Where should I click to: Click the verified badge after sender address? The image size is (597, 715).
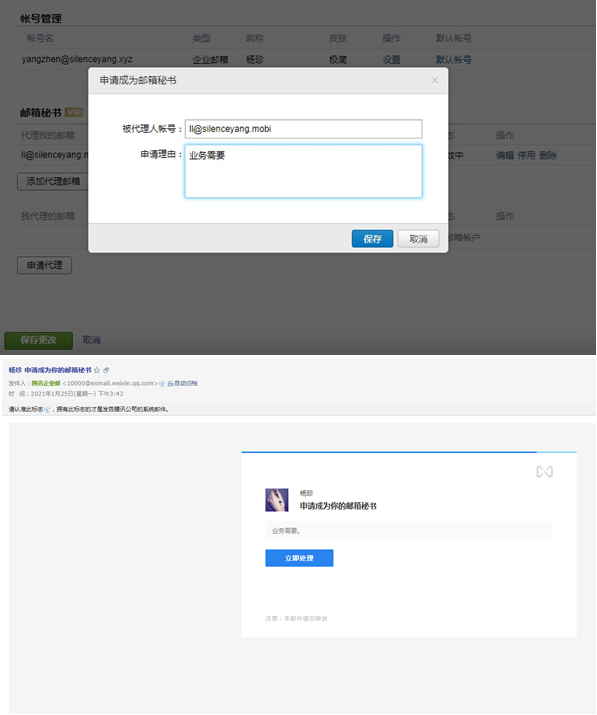(162, 384)
